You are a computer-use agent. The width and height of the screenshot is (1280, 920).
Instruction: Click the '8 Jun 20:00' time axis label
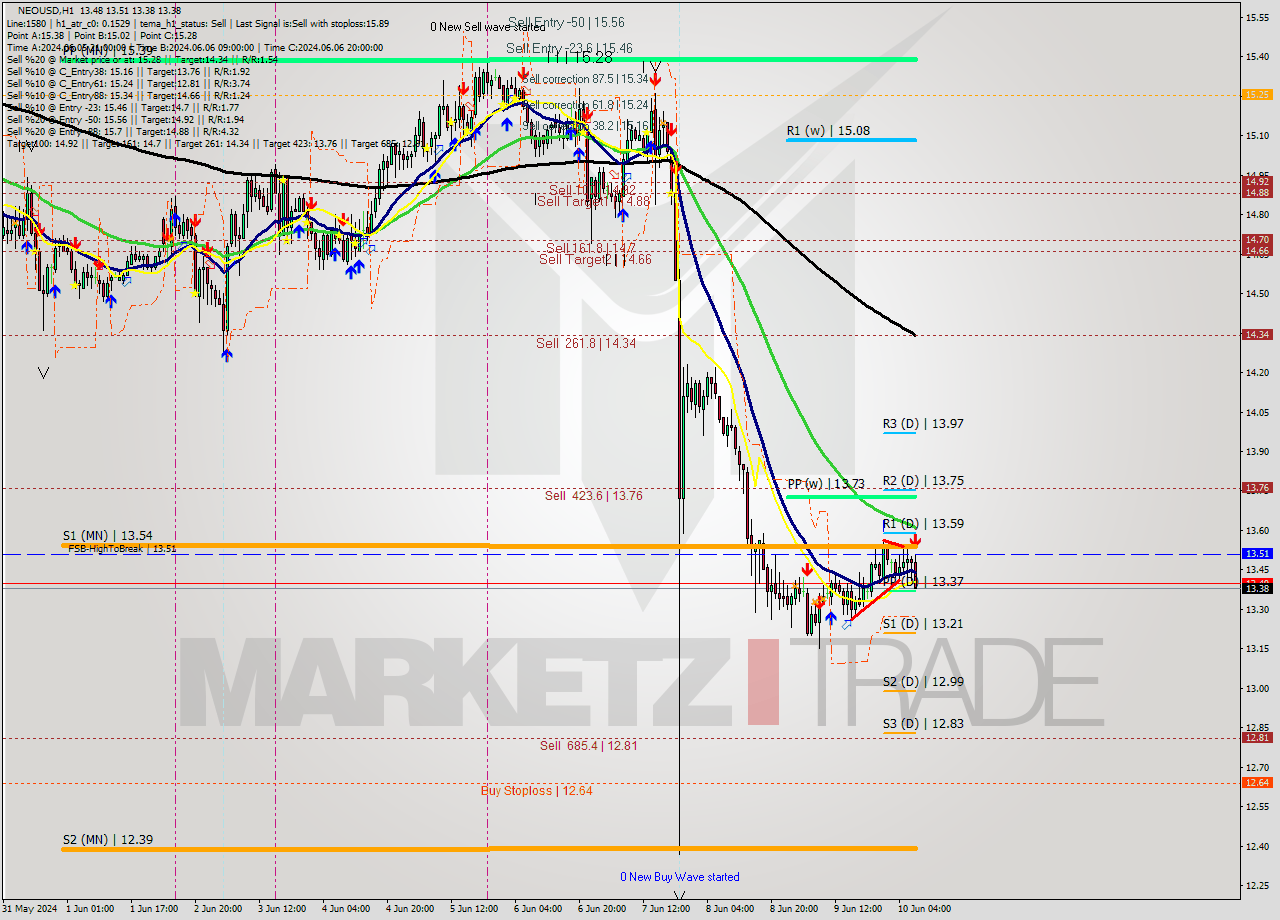793,909
